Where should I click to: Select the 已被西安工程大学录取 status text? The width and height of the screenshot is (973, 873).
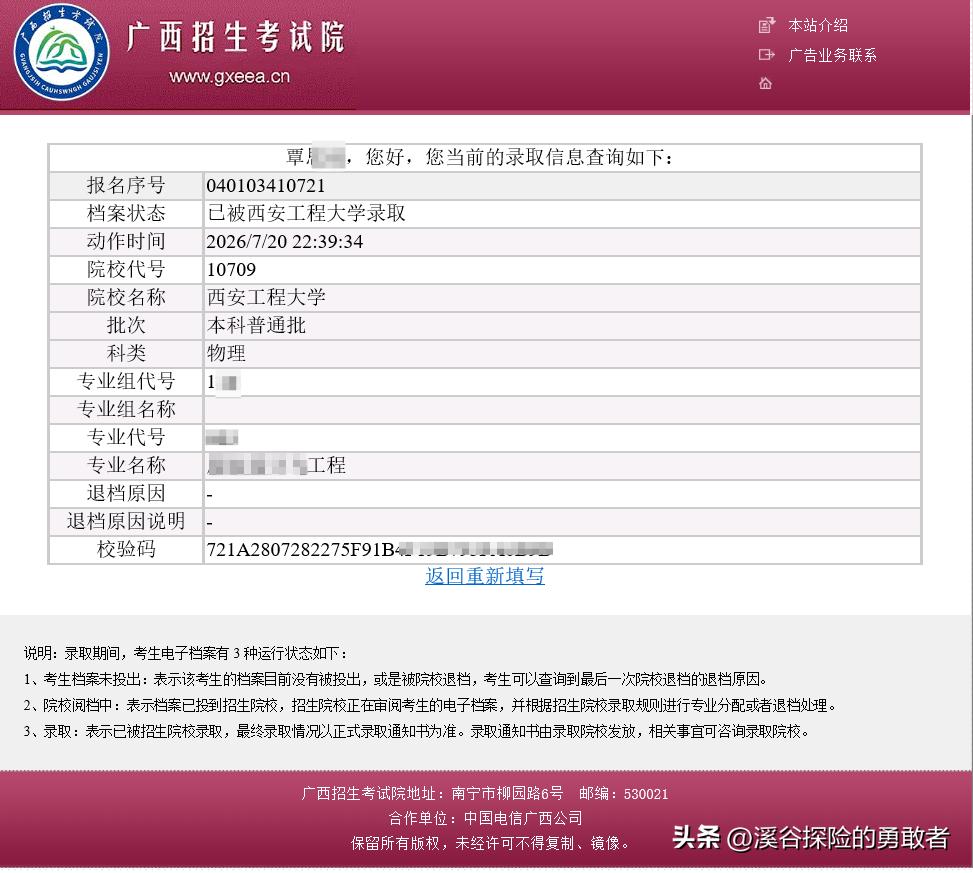pos(306,213)
